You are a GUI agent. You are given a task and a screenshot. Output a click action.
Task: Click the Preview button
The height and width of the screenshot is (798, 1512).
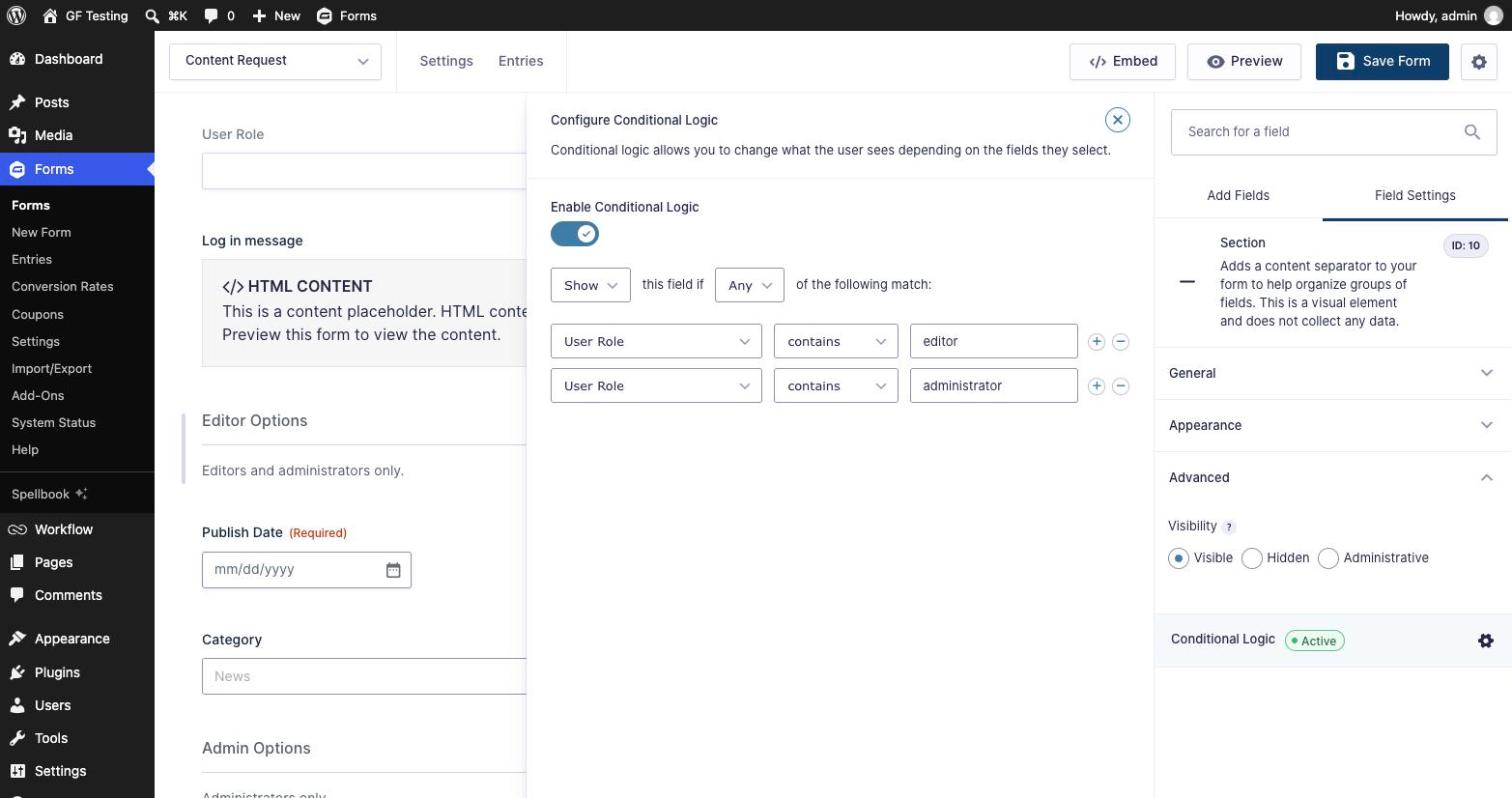pyautogui.click(x=1244, y=61)
